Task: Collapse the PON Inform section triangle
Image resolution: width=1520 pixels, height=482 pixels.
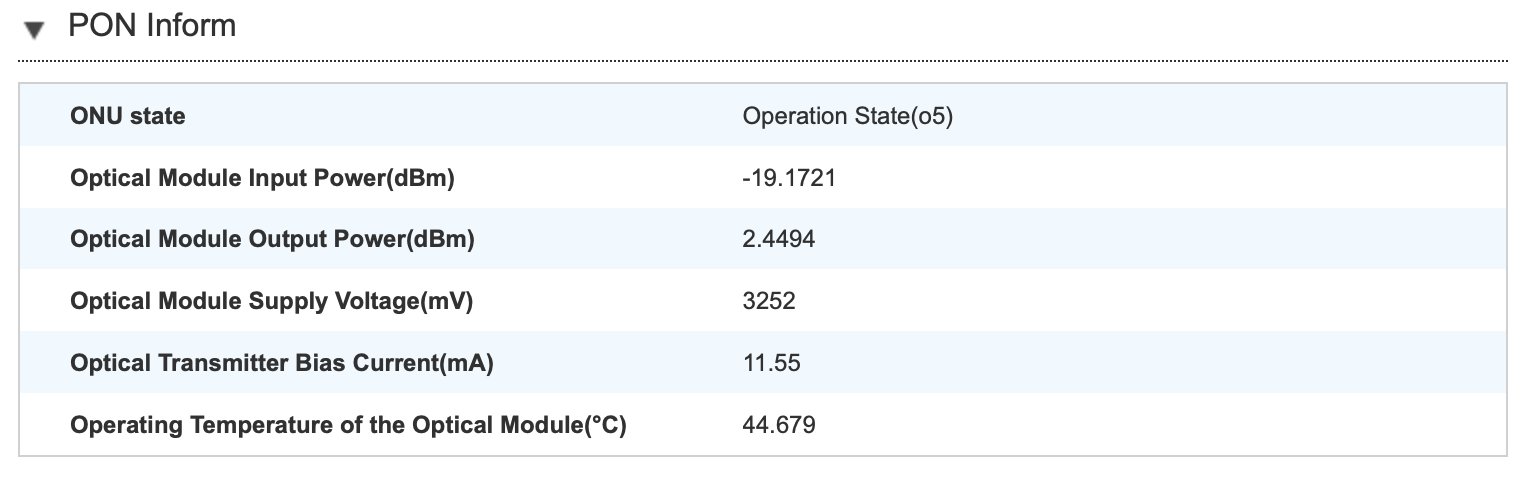Action: (36, 30)
